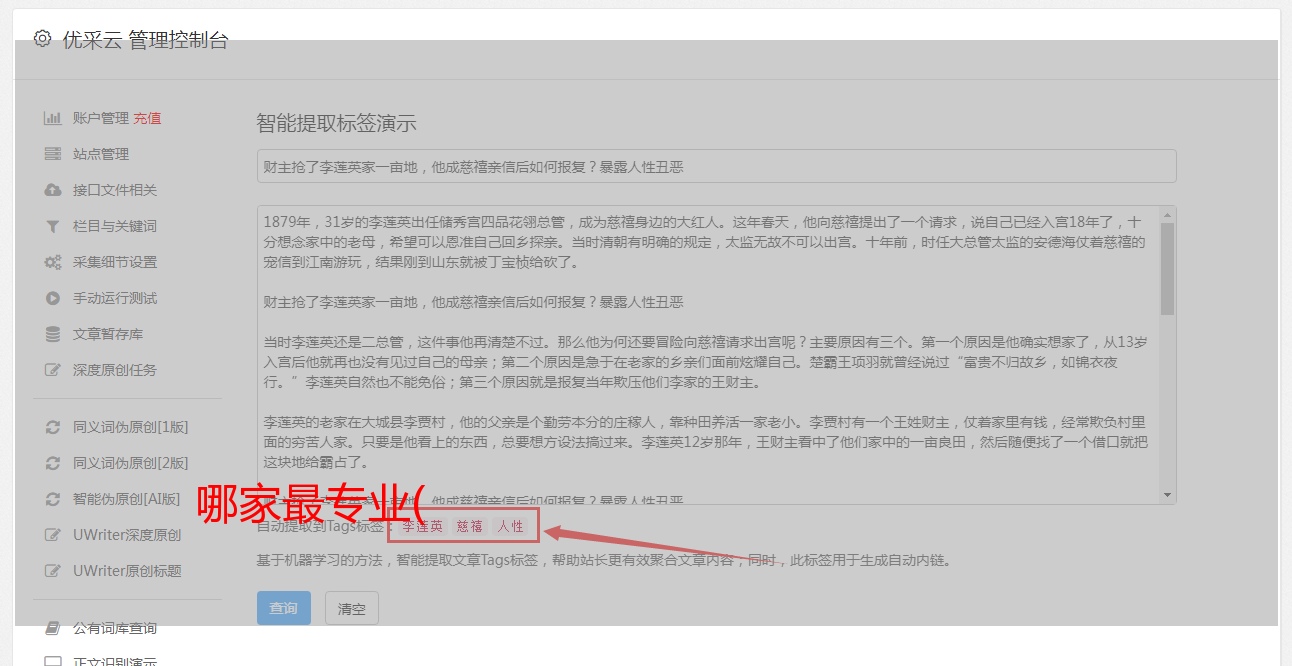The width and height of the screenshot is (1292, 666).
Task: Click the filter icon for 栏目与关键词
Action: point(53,226)
